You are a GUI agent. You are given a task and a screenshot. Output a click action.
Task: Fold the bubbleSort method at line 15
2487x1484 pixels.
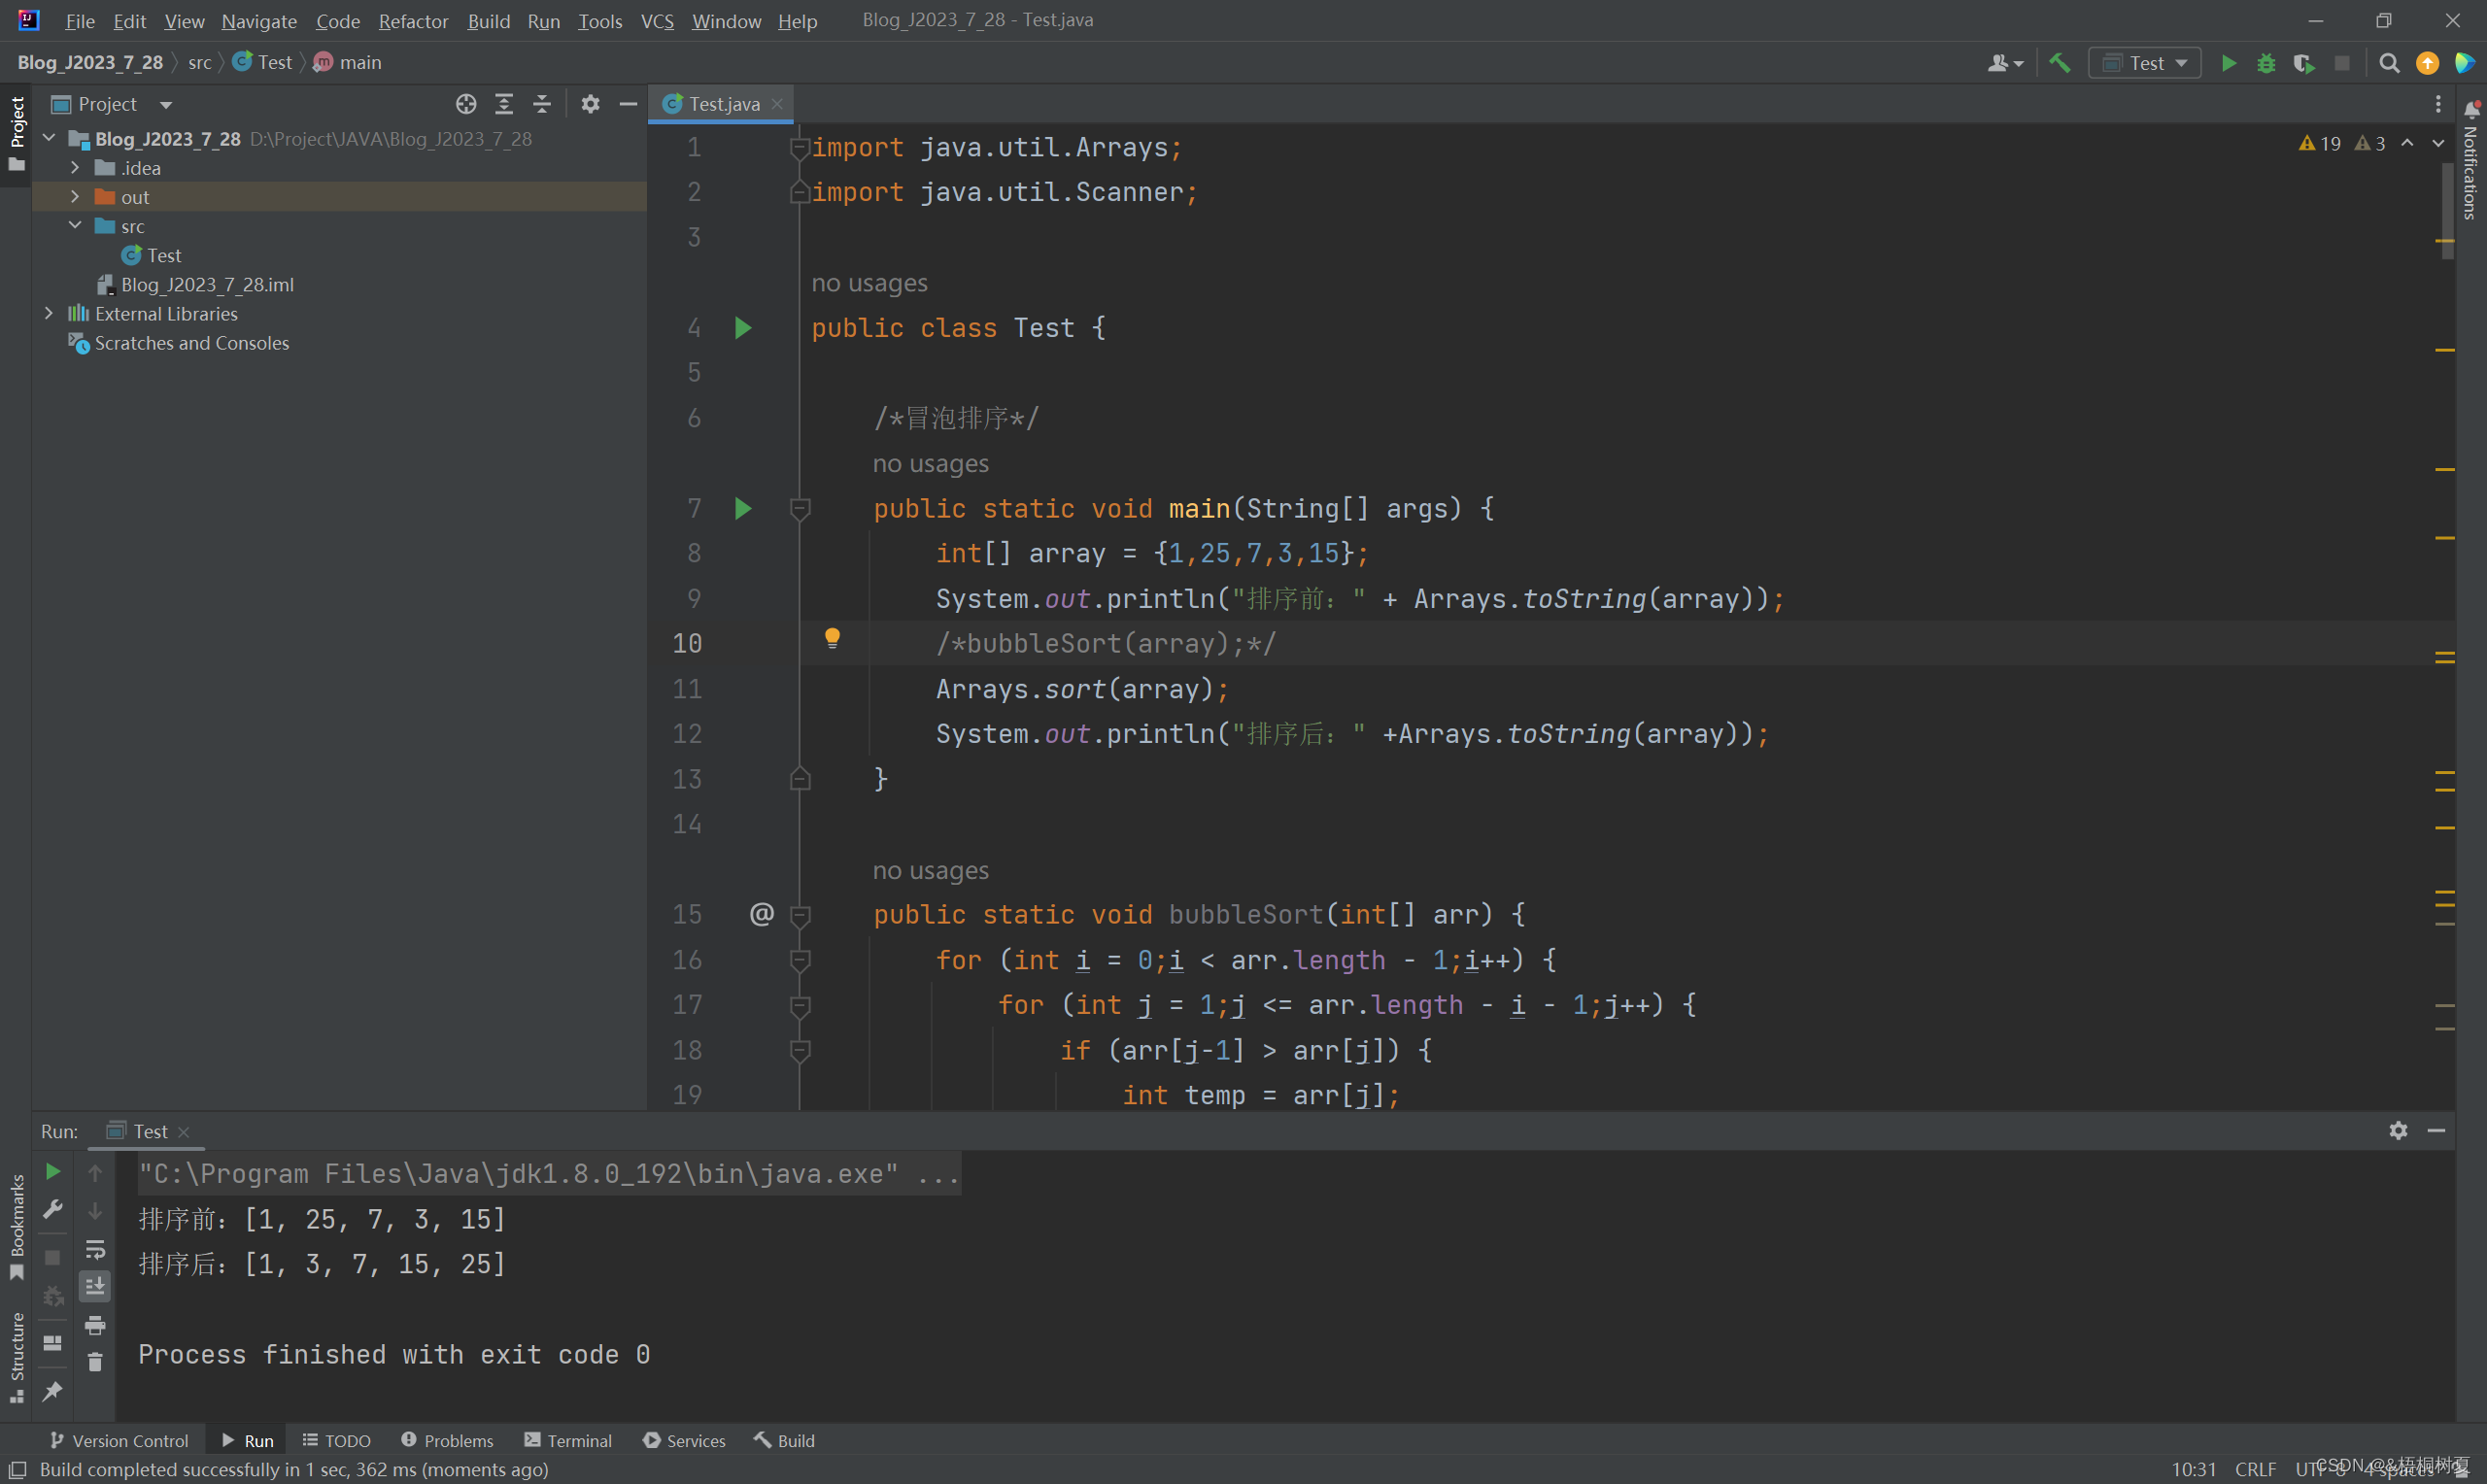tap(800, 915)
